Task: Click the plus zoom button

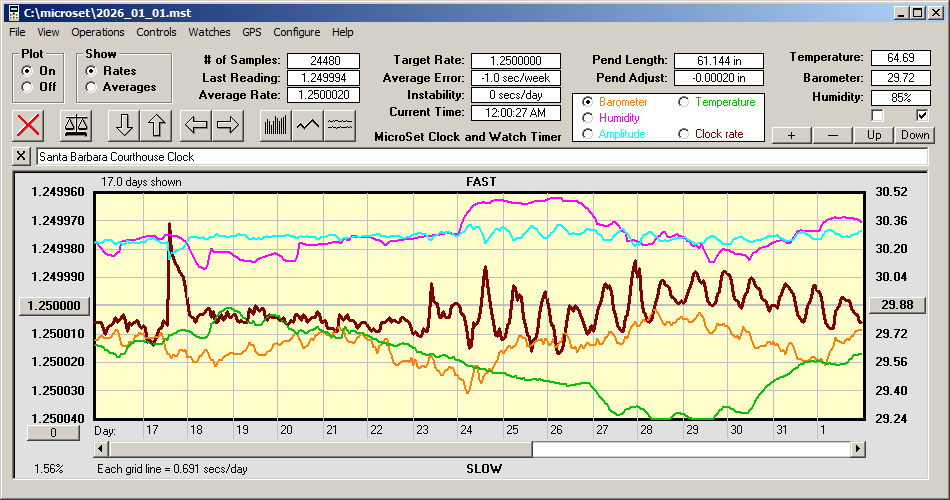Action: point(791,135)
